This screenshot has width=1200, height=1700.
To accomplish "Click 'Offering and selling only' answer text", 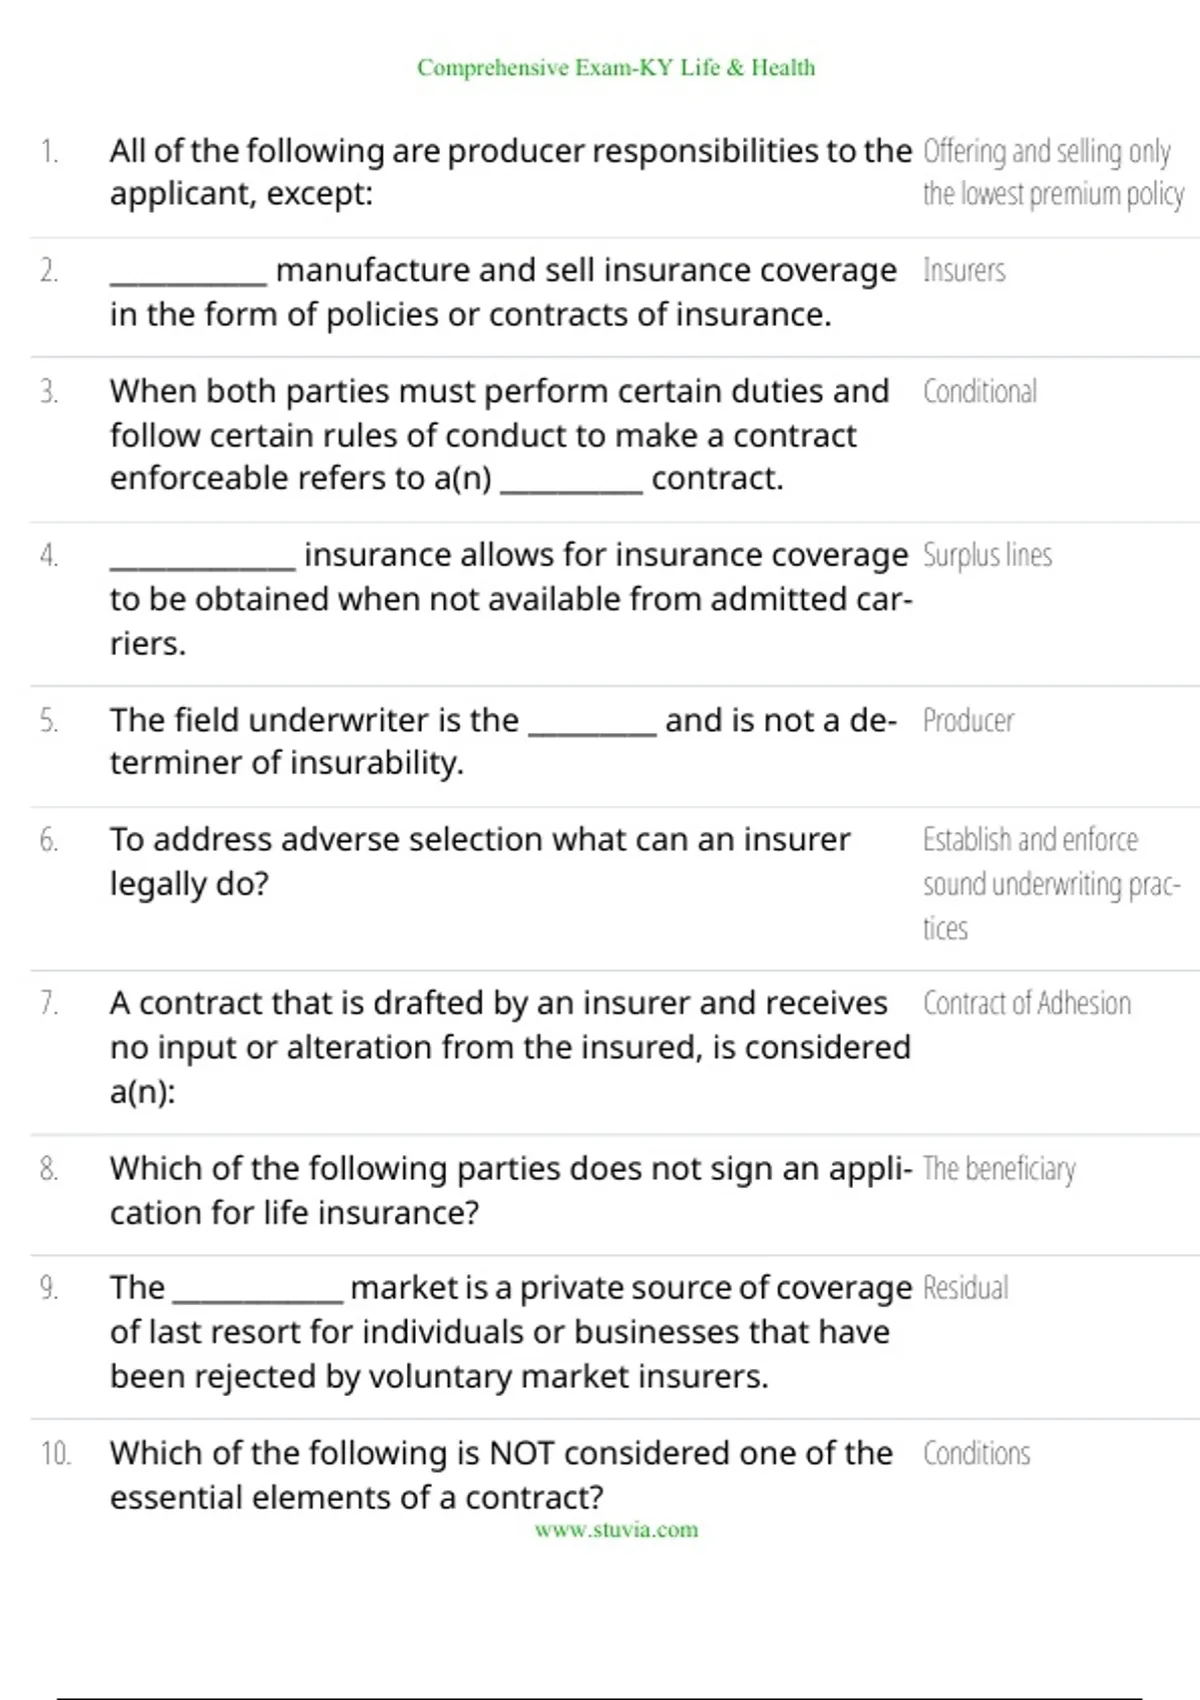I will [x=1046, y=152].
